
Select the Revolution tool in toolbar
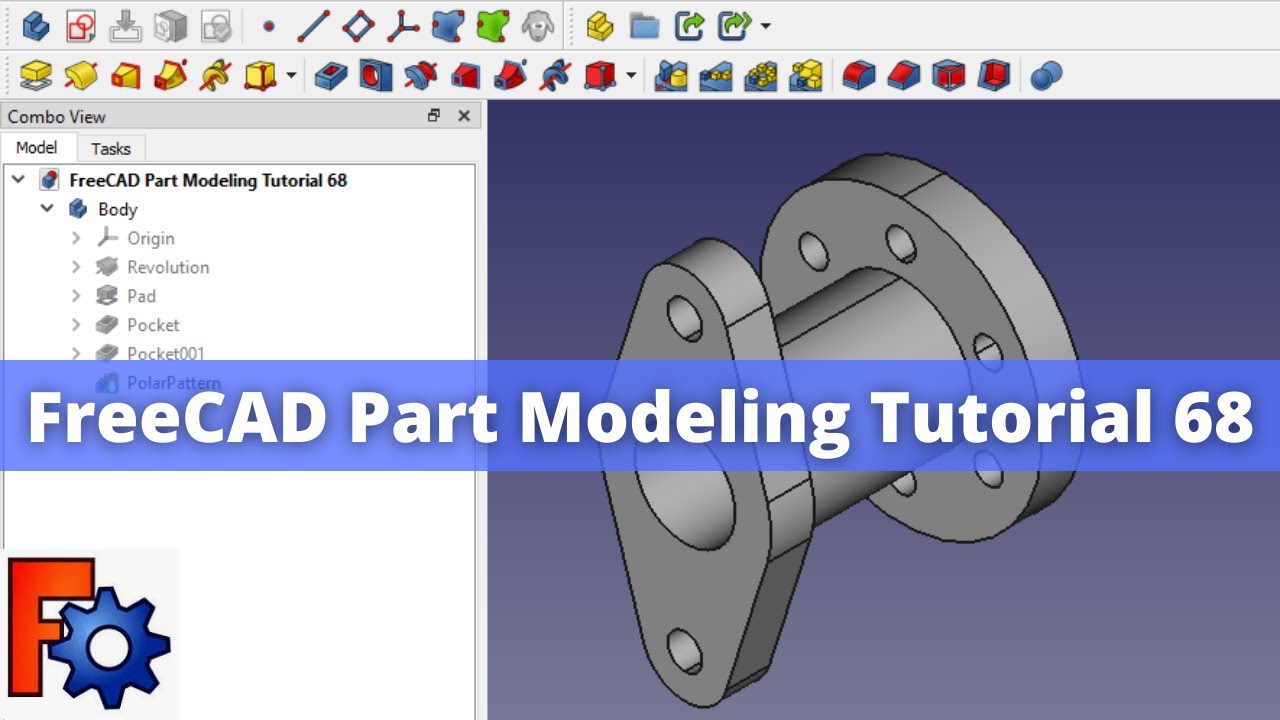81,75
